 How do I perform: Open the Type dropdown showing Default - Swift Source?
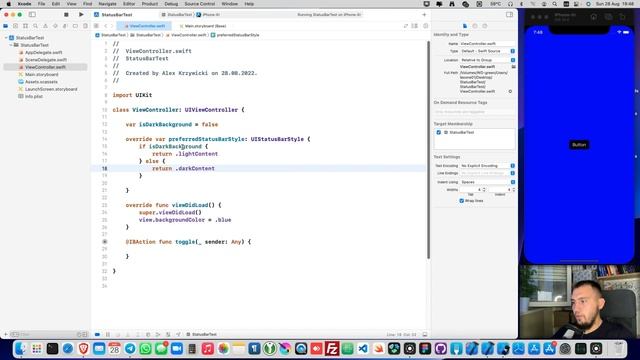pos(487,51)
